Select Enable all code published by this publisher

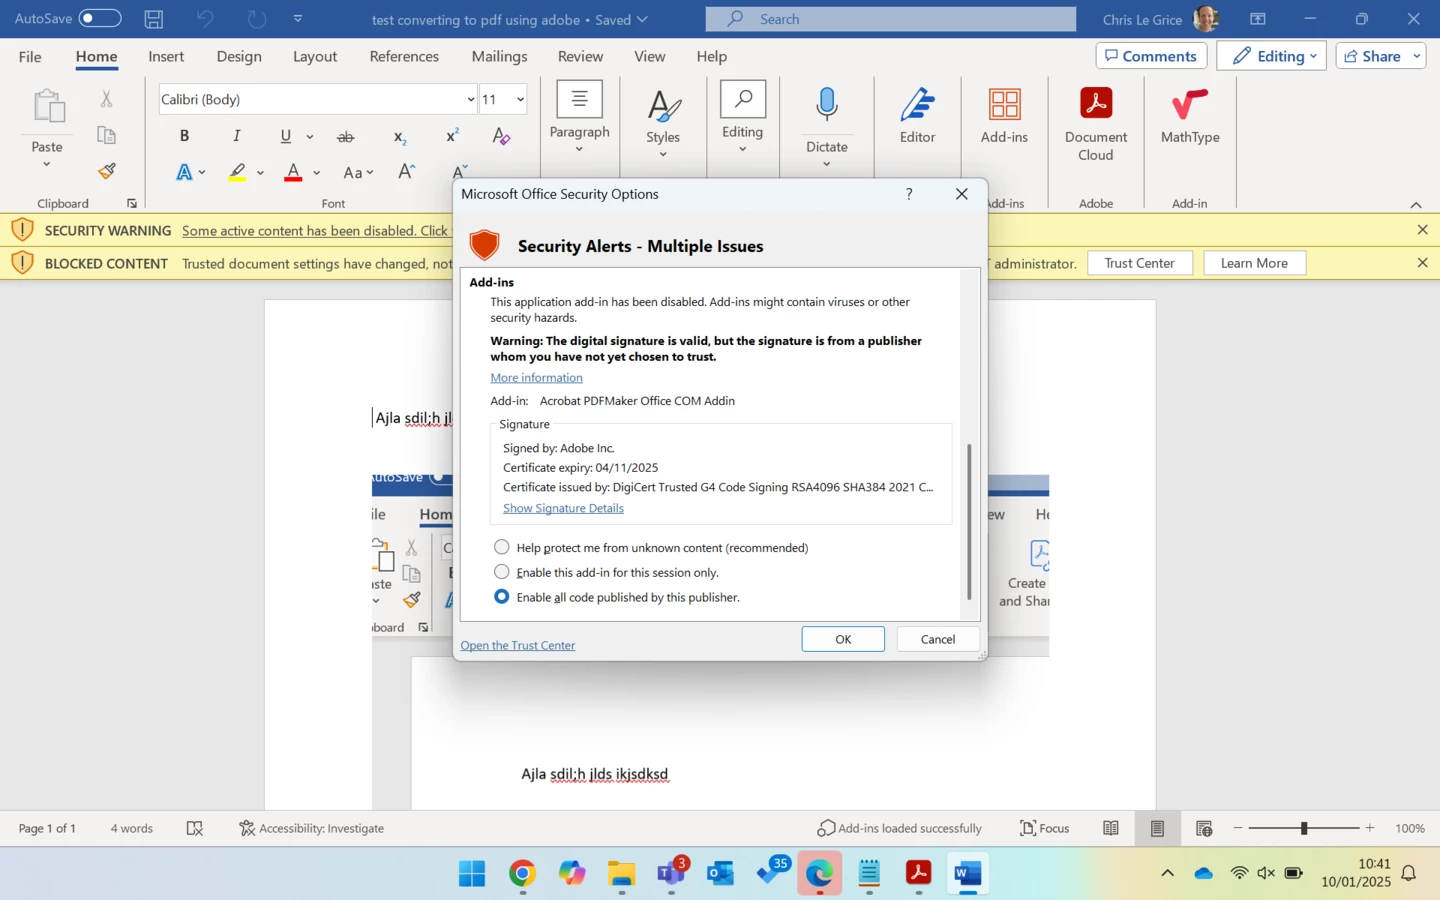tap(502, 597)
